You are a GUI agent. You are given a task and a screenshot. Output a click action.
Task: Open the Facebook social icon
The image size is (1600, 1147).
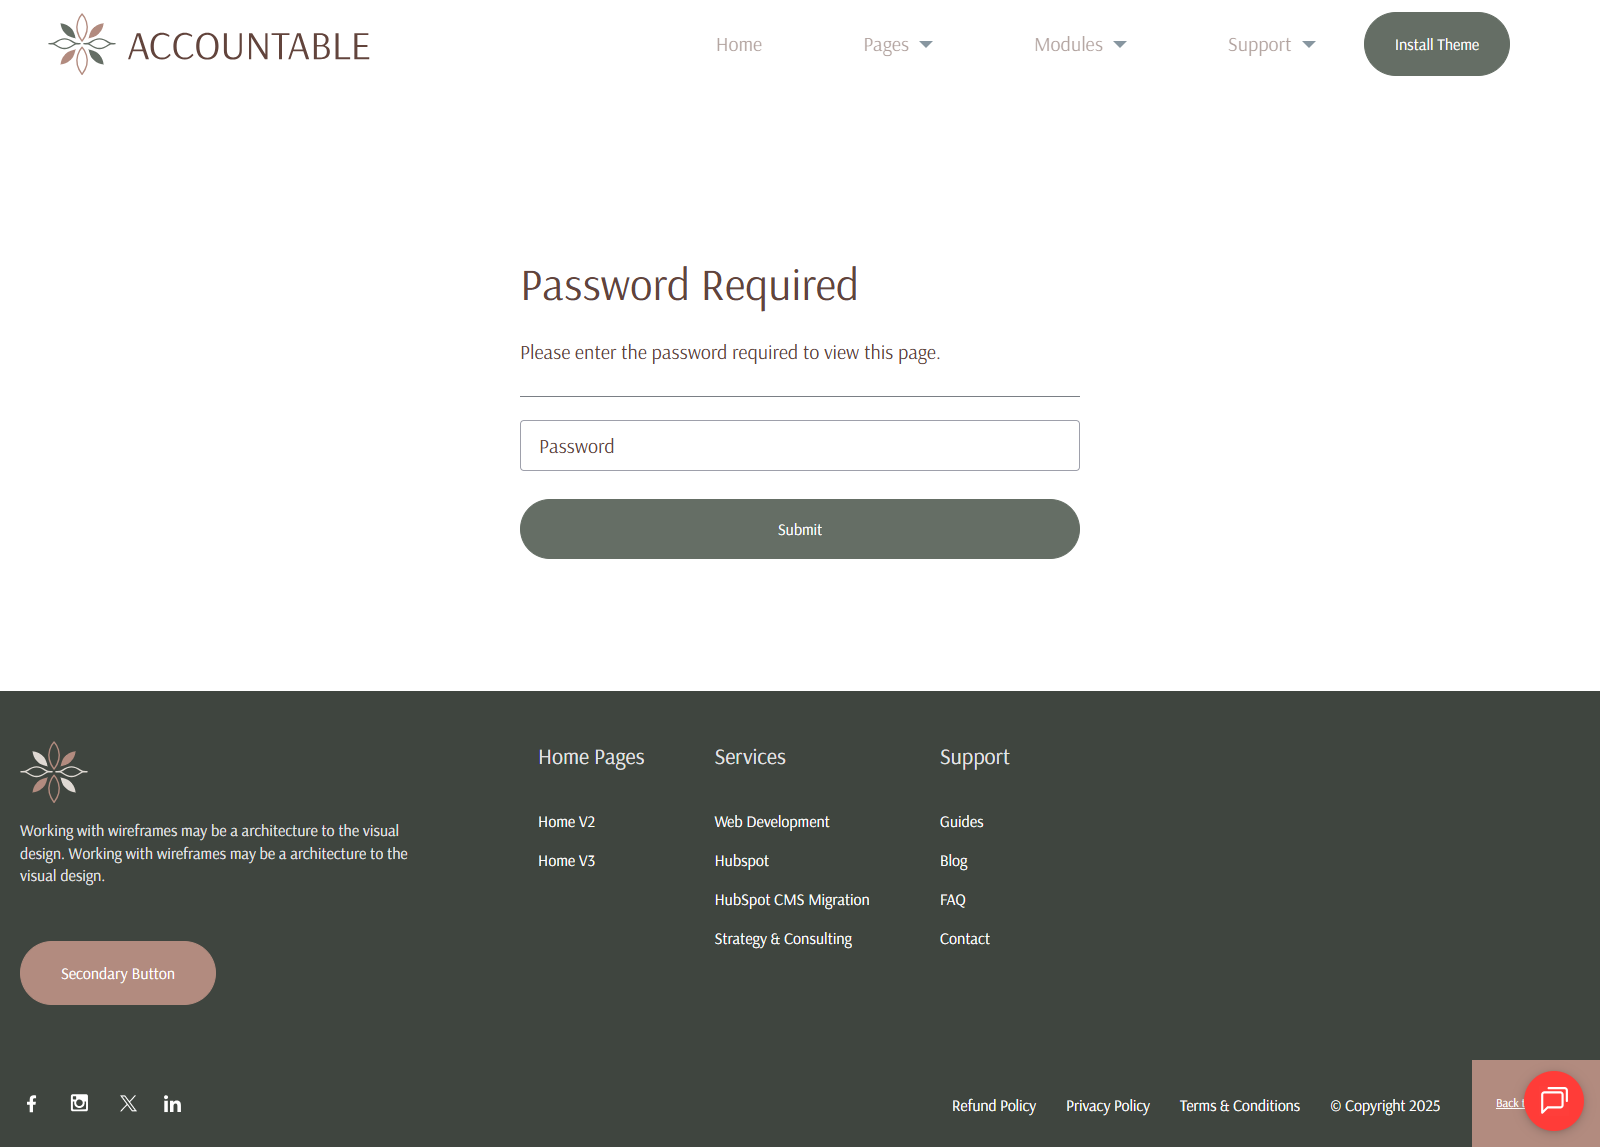[32, 1103]
